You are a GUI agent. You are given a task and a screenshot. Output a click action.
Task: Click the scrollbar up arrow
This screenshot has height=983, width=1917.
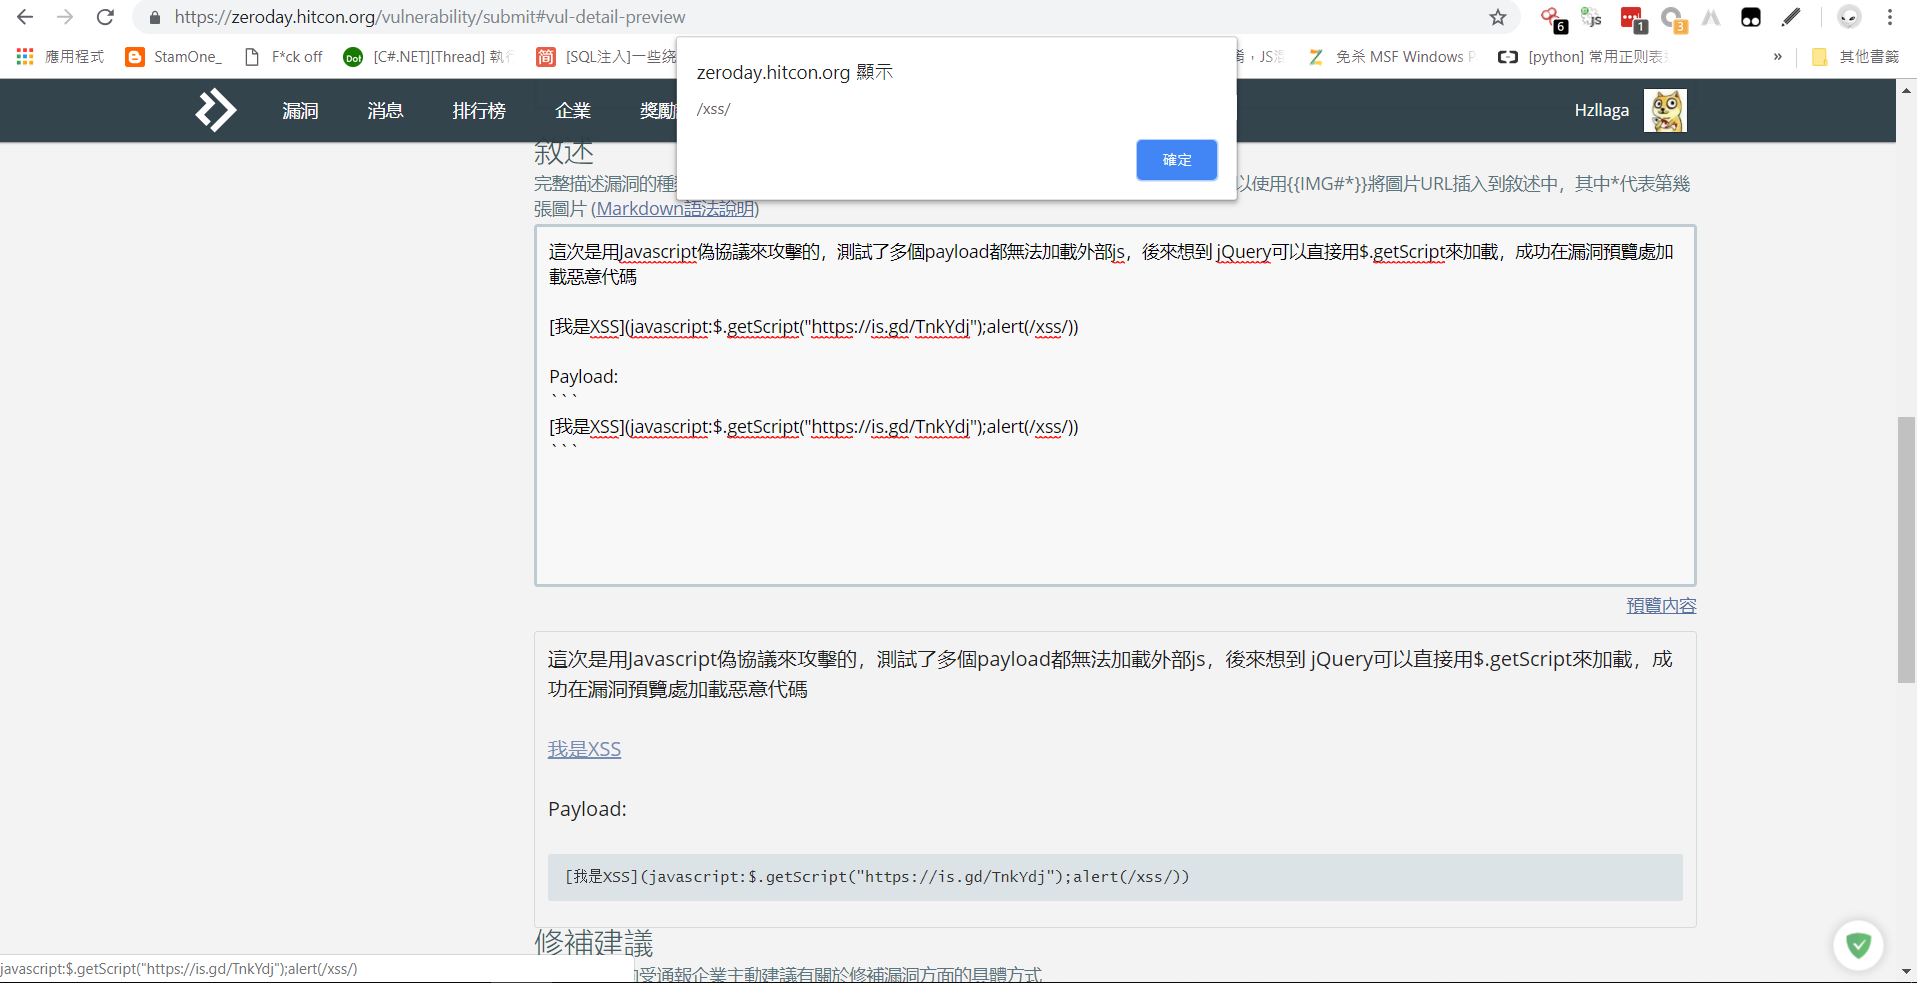point(1906,90)
